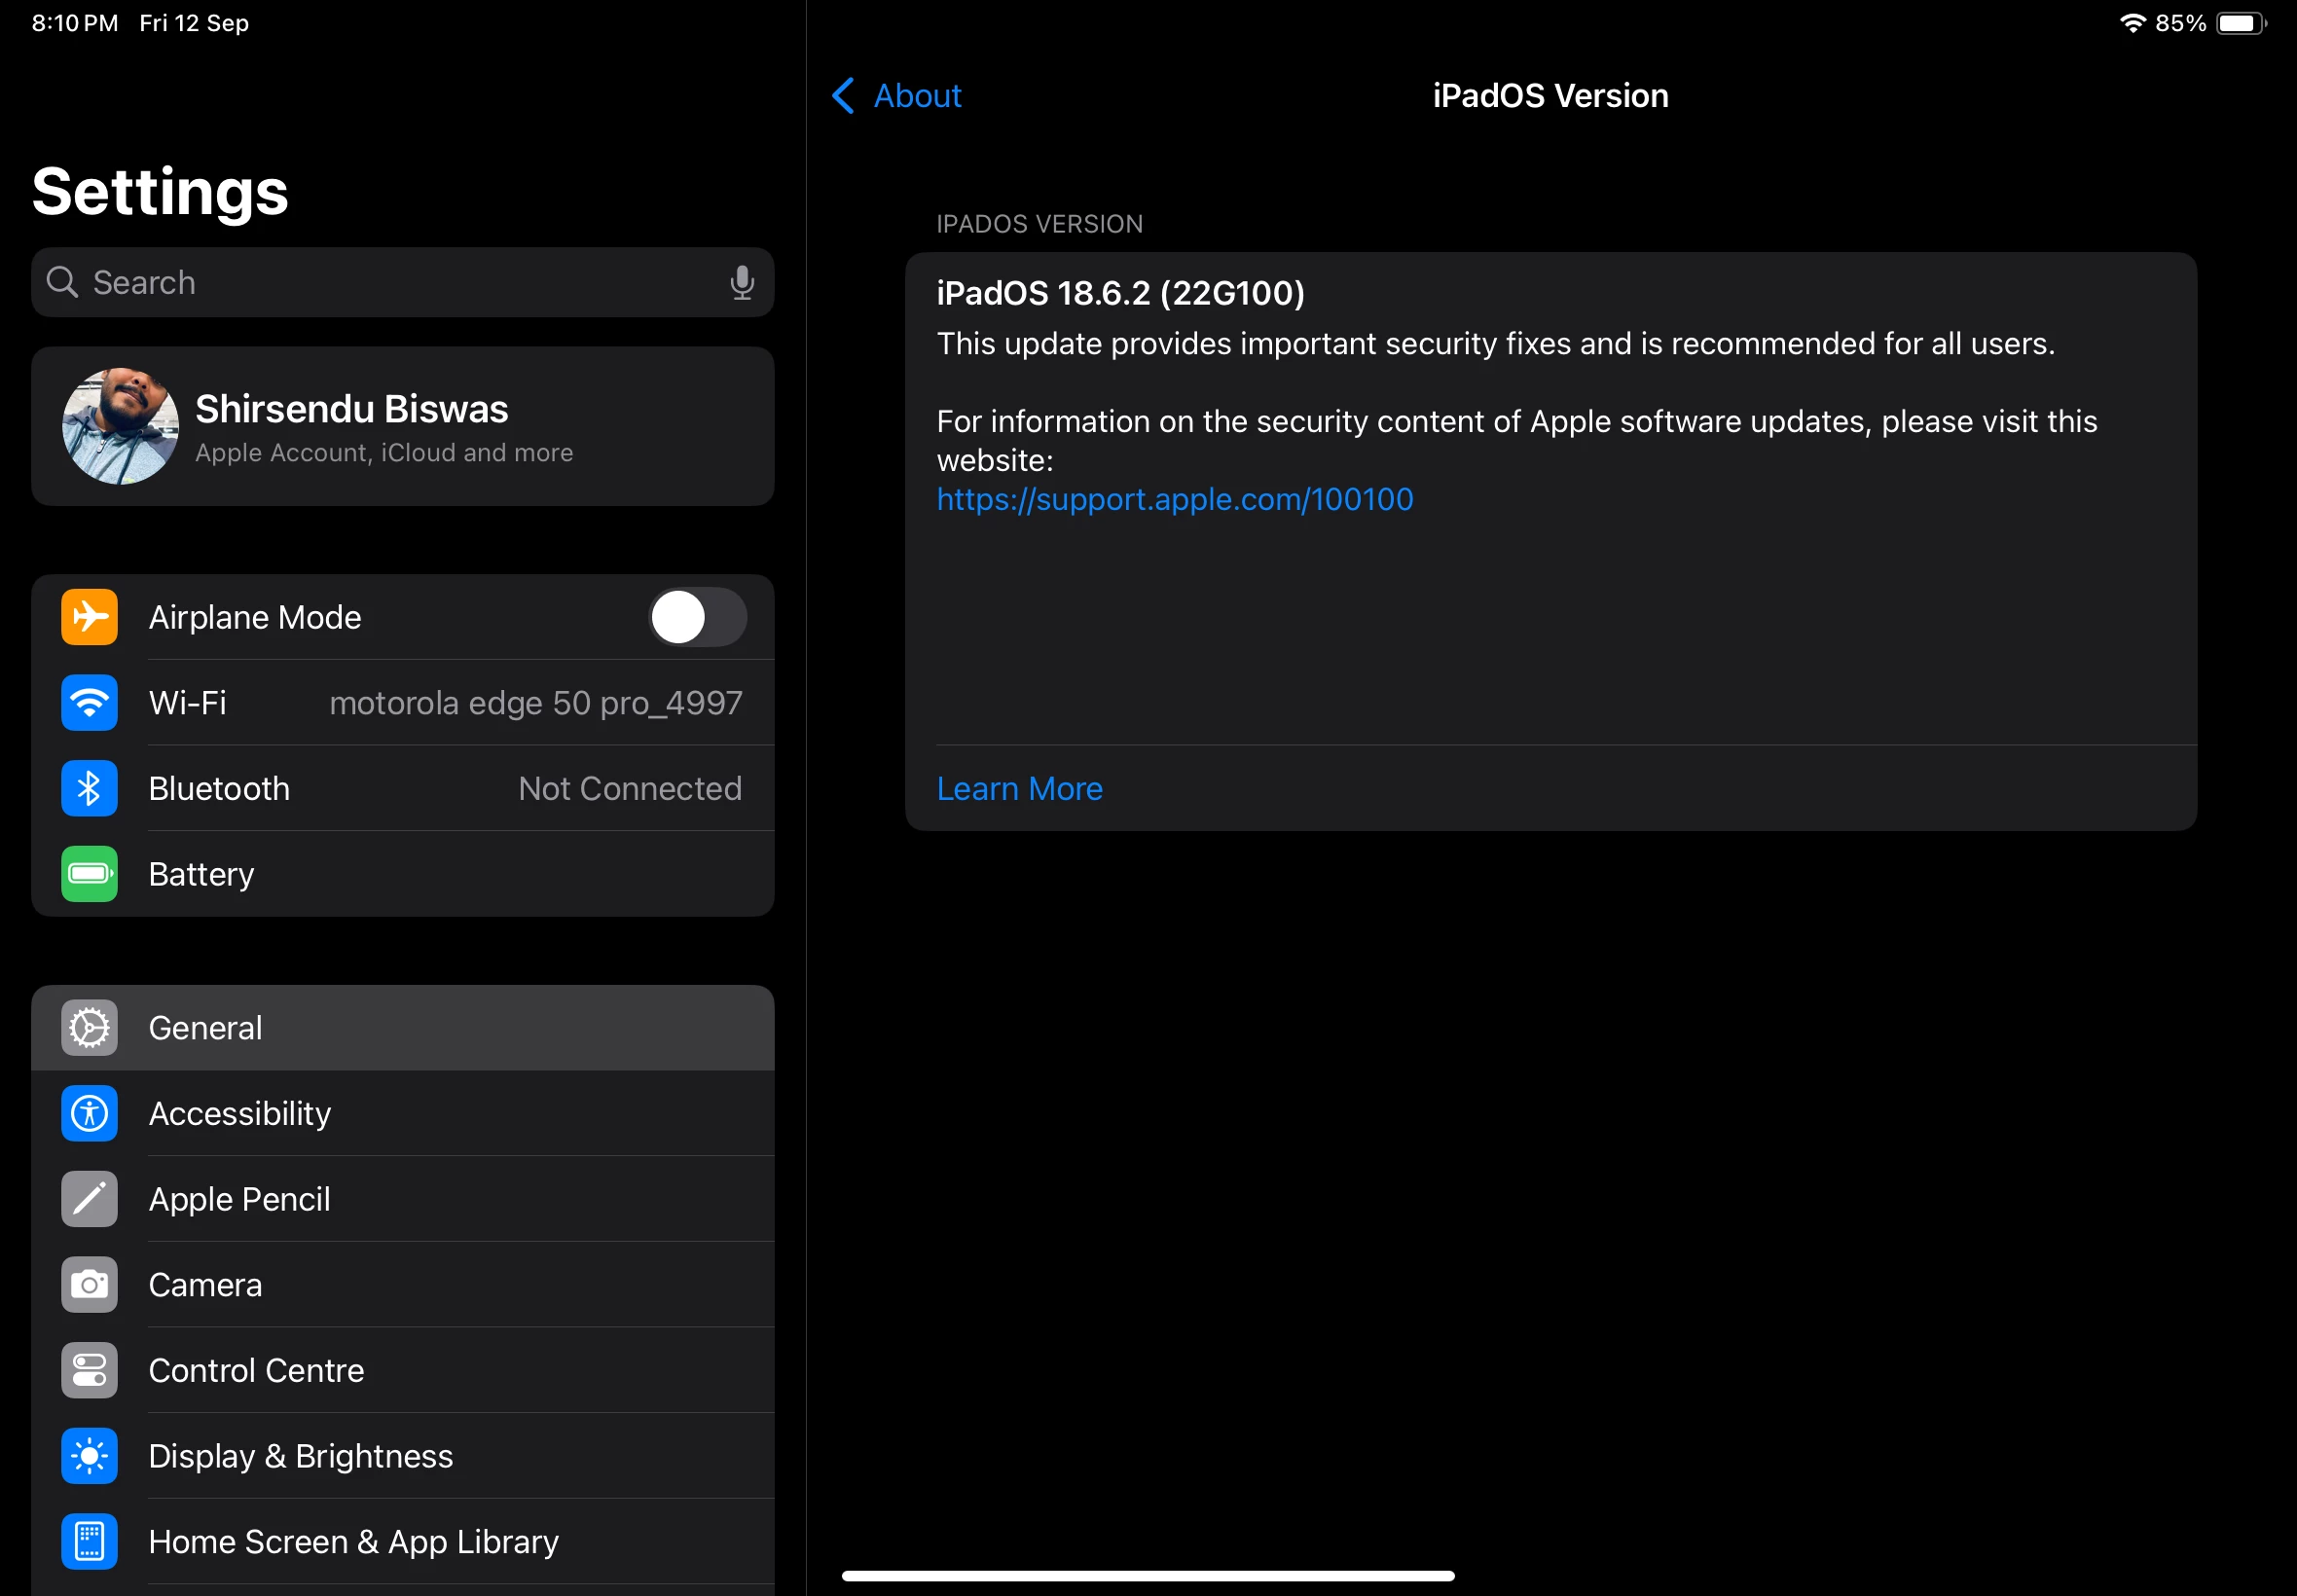Screen dimensions: 2297x1596
Task: Tap the Camera settings icon
Action: click(89, 1284)
